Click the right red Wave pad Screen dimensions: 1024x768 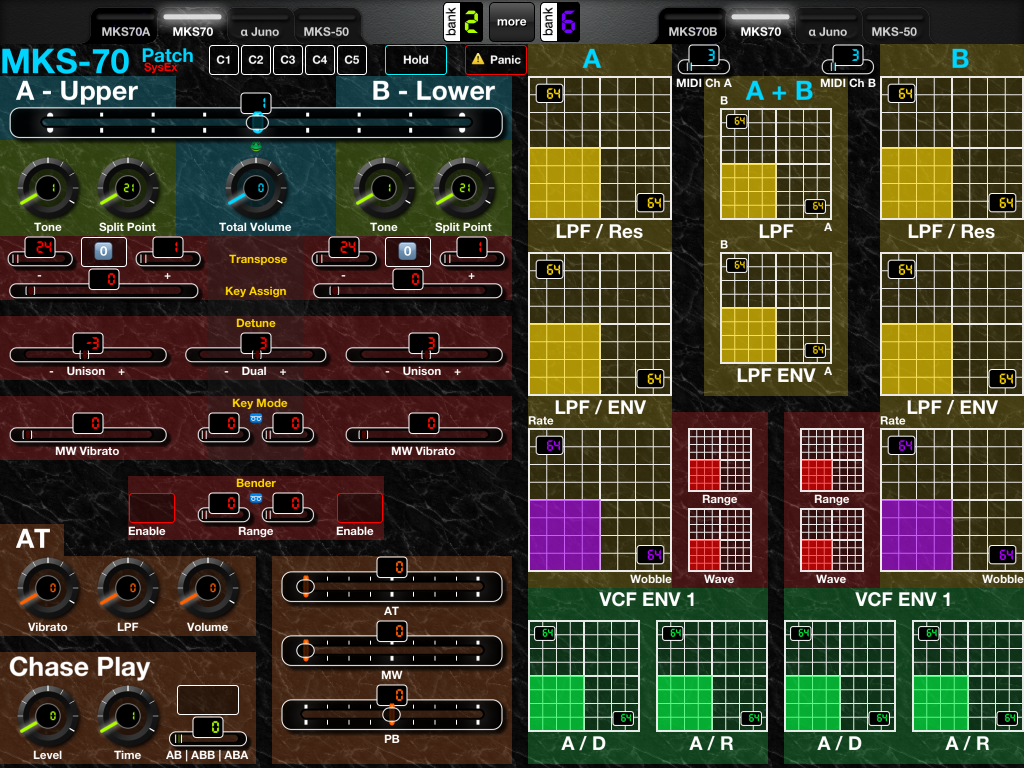[x=832, y=539]
